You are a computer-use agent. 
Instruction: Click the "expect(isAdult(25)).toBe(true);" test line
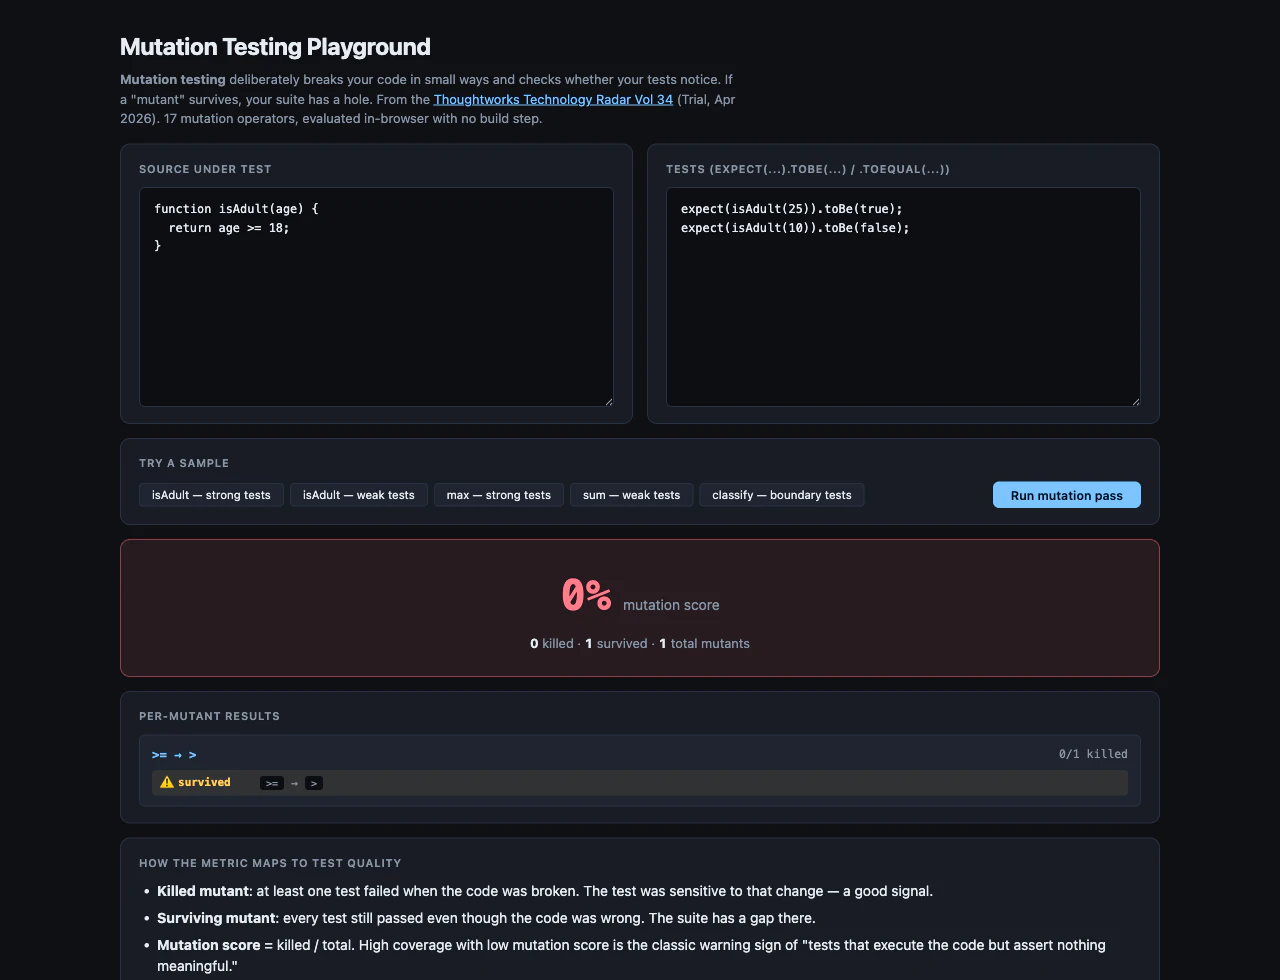792,209
